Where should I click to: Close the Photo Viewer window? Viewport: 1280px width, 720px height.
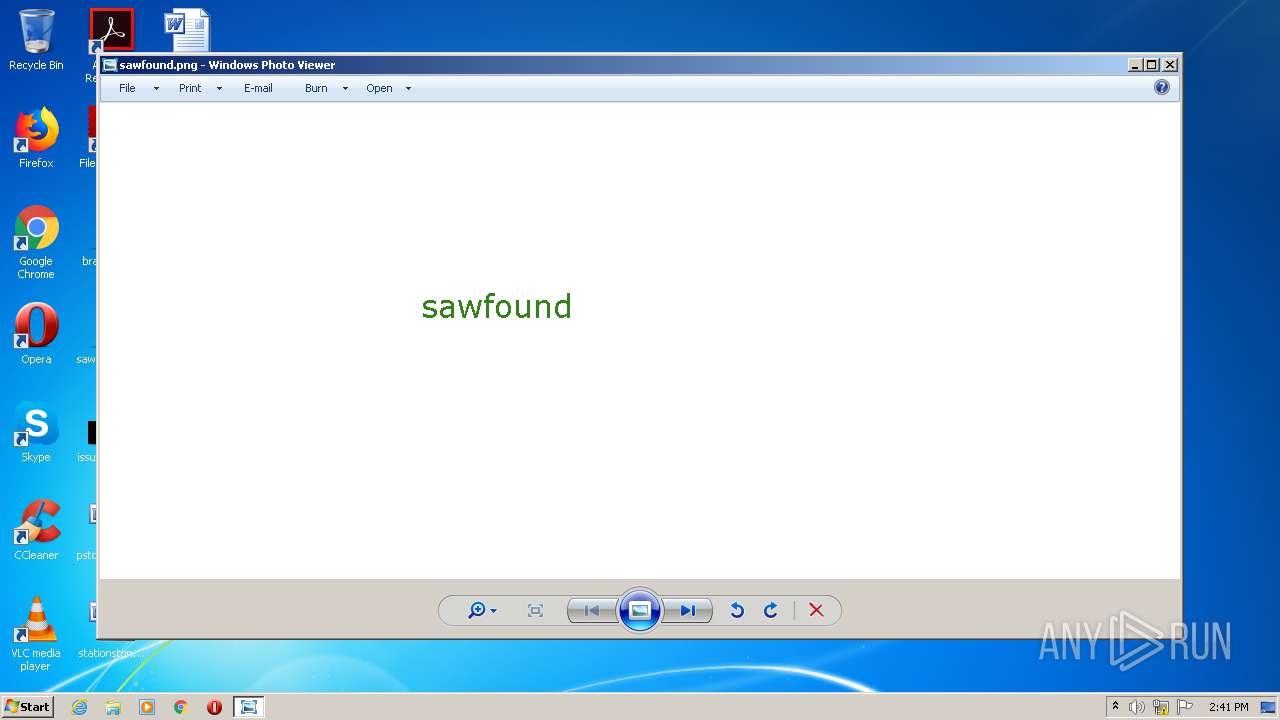[1170, 65]
